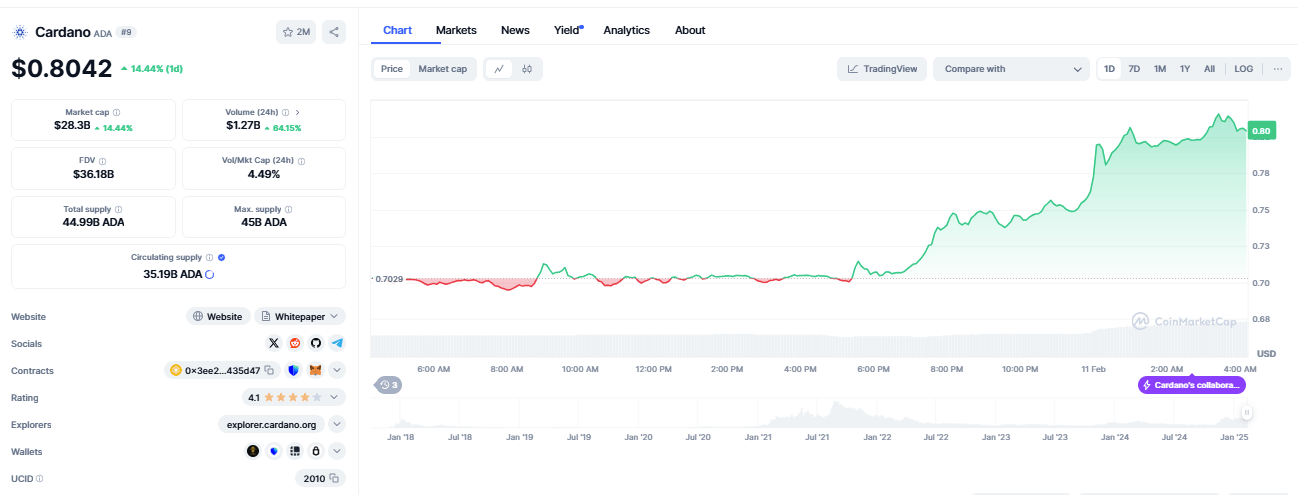This screenshot has height=495, width=1298.
Task: Enable LOG scale on chart
Action: tap(1243, 69)
